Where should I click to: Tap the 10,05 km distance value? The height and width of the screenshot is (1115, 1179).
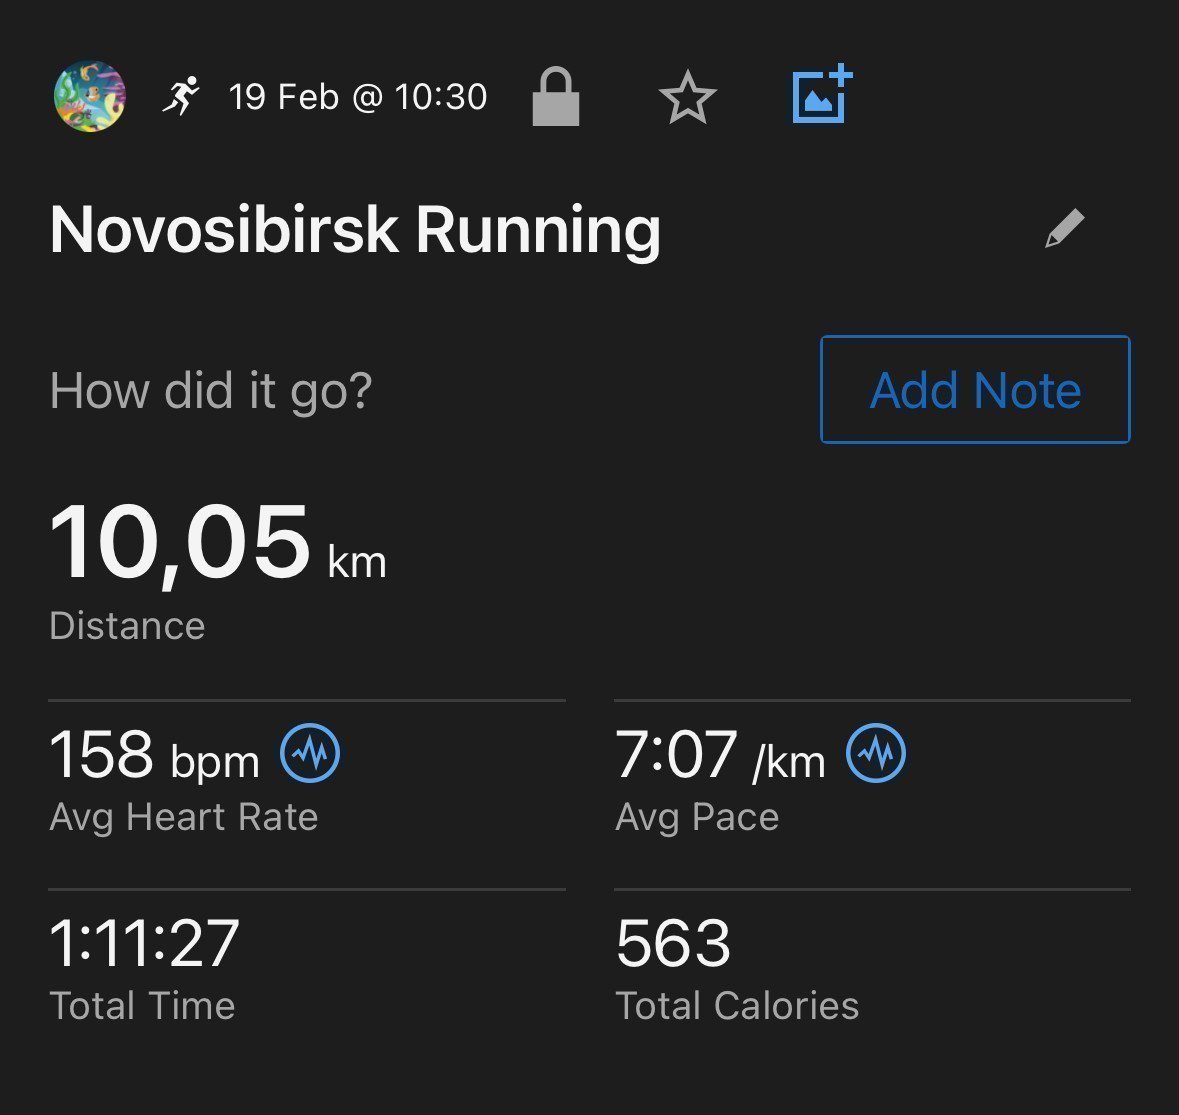[x=218, y=544]
